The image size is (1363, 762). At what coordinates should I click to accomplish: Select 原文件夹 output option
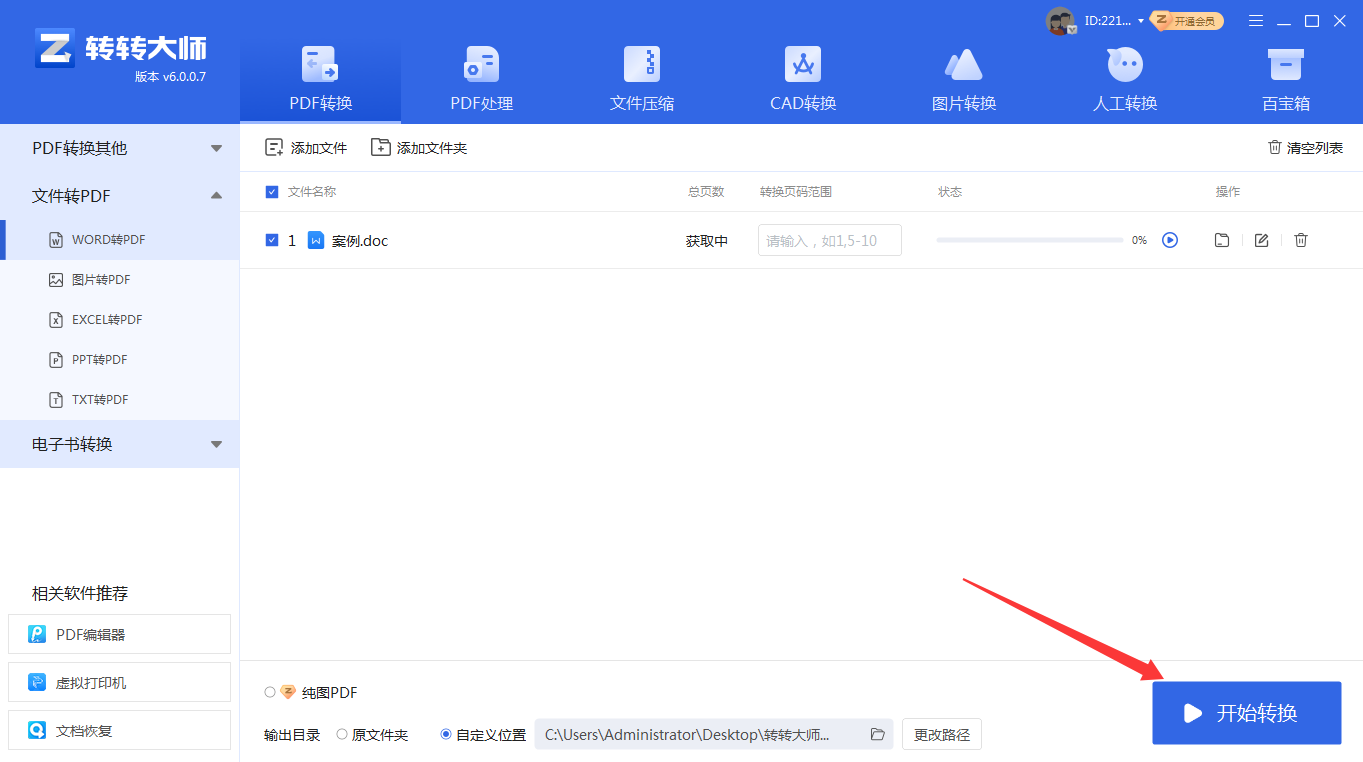[x=342, y=734]
